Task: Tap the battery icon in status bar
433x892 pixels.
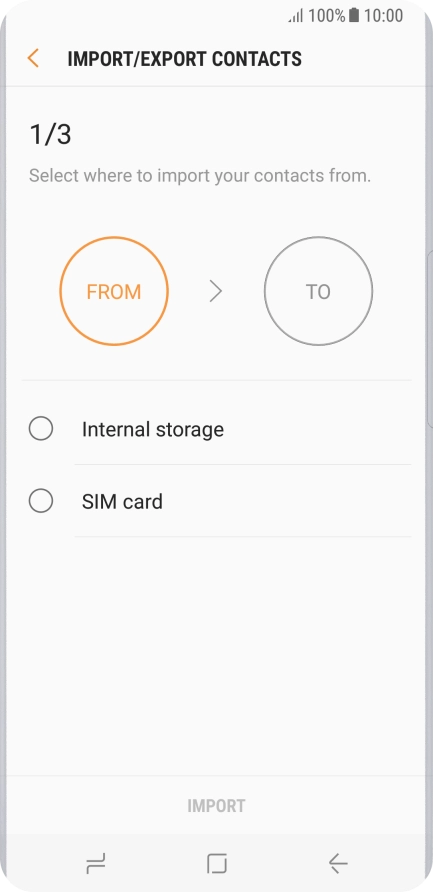Action: (x=354, y=15)
